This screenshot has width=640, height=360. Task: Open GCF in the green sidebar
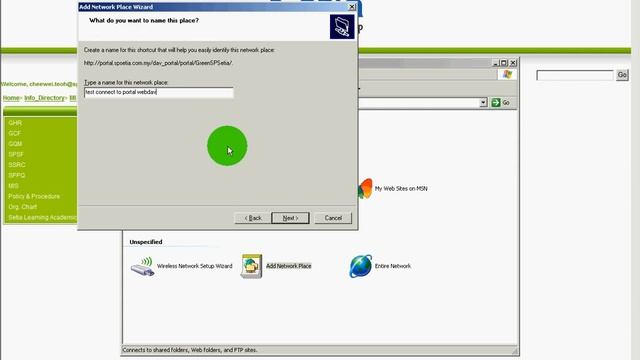(14, 133)
